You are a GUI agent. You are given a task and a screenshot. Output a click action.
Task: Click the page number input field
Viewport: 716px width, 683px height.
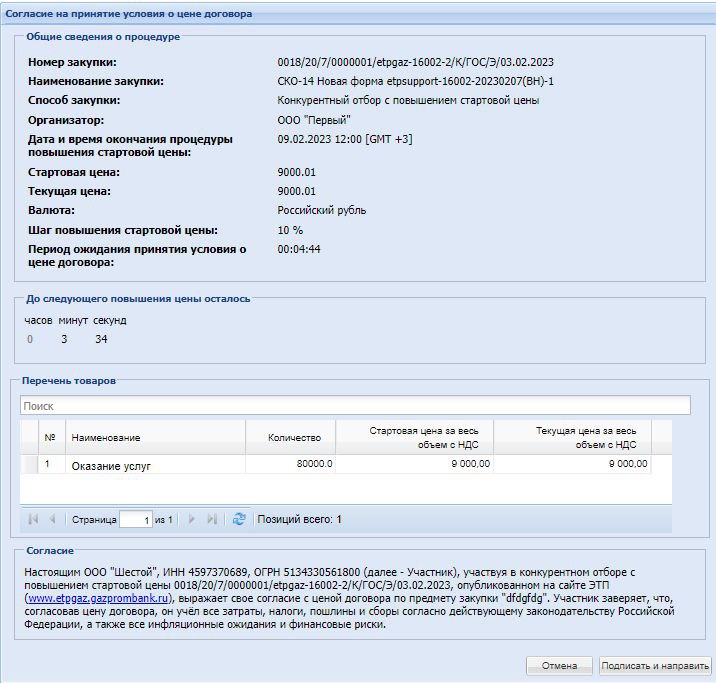click(x=136, y=520)
